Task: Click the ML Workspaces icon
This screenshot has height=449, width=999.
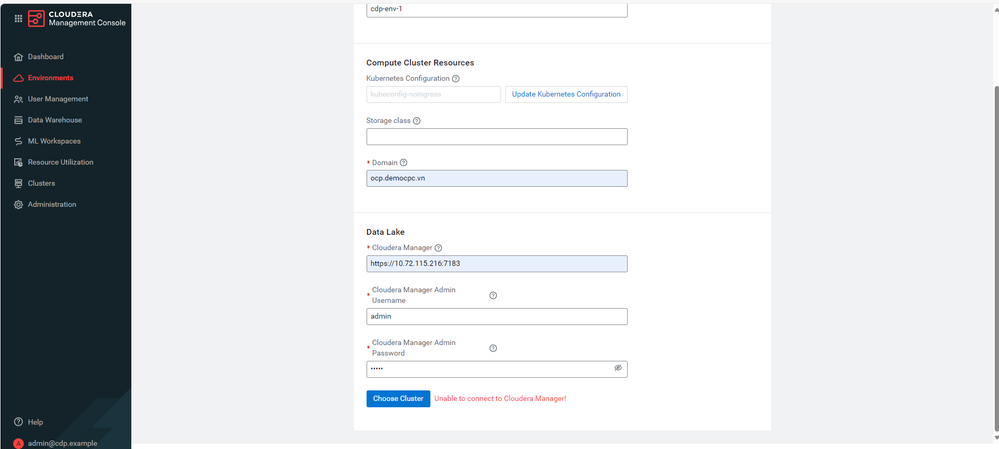Action: (x=18, y=141)
